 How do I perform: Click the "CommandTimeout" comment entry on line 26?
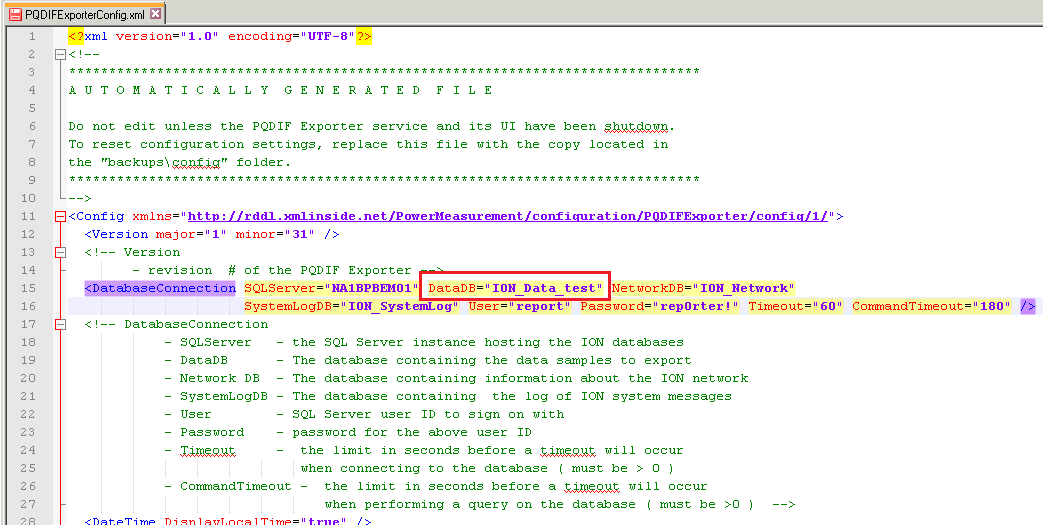(235, 486)
